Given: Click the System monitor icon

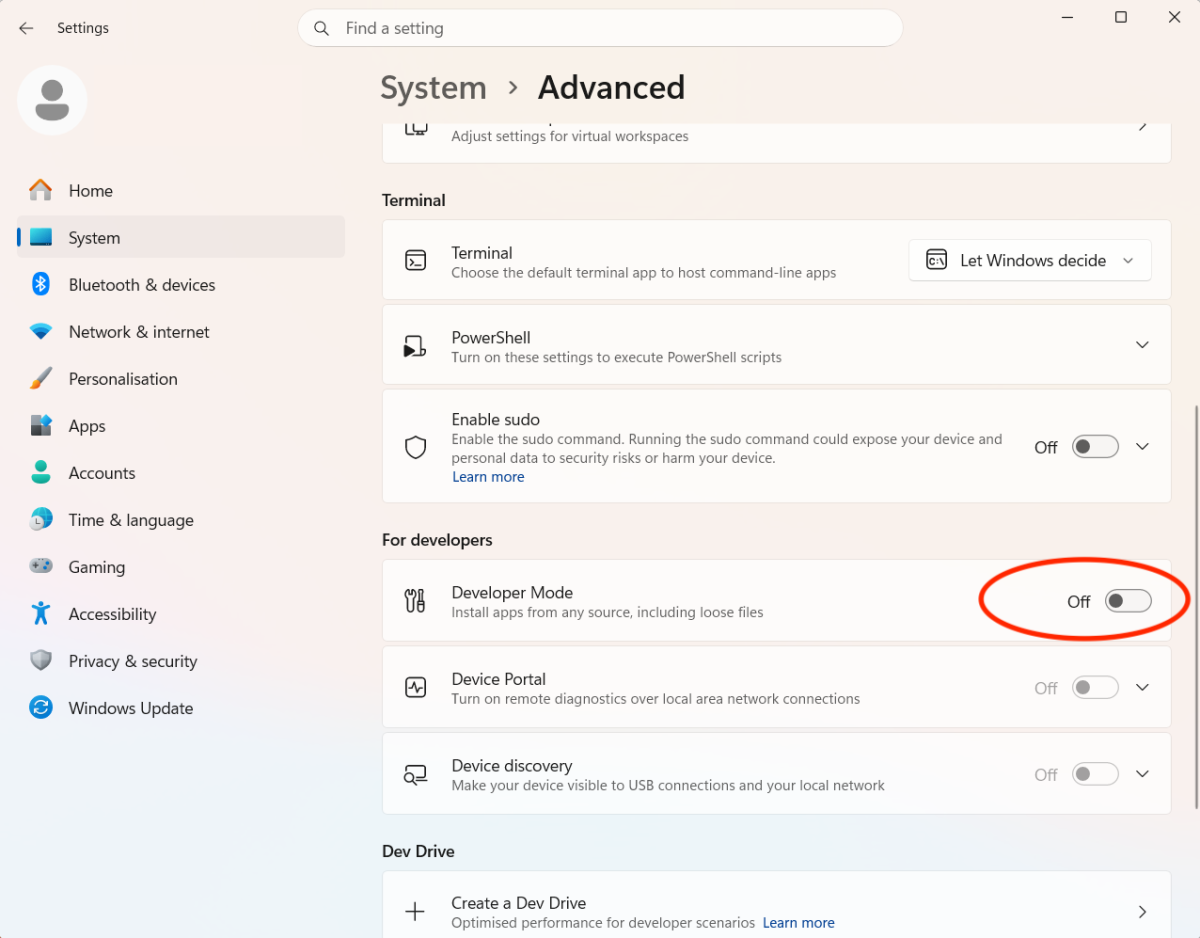Looking at the screenshot, I should [x=41, y=237].
